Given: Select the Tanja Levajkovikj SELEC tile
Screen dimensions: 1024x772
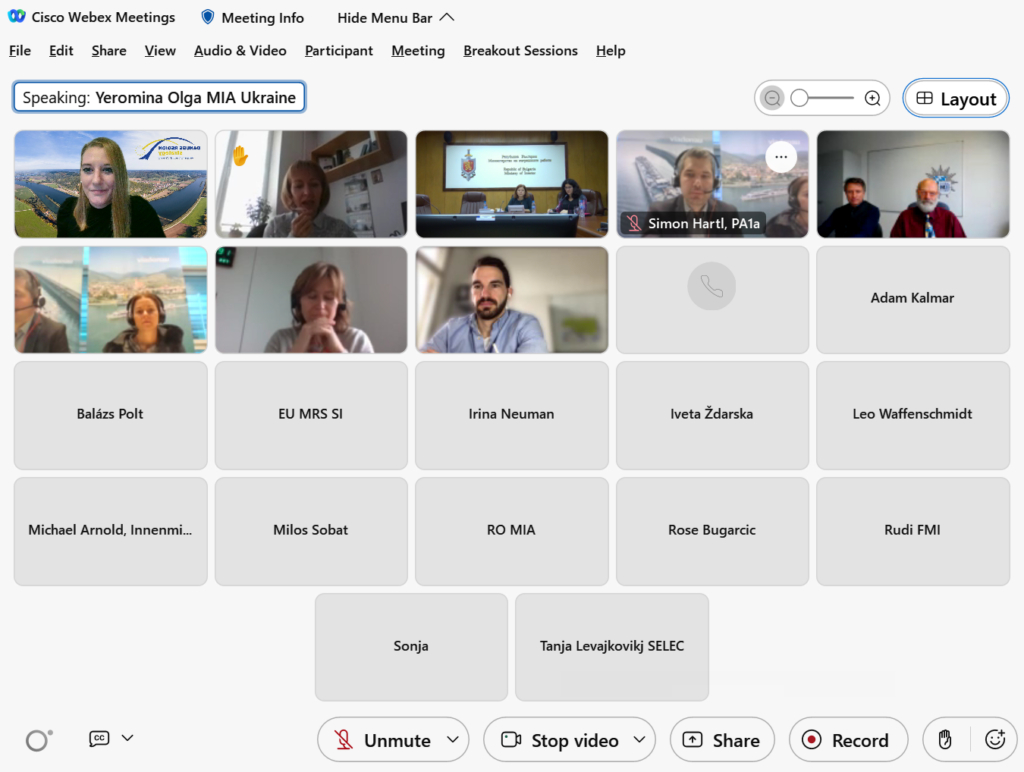Looking at the screenshot, I should (x=611, y=646).
